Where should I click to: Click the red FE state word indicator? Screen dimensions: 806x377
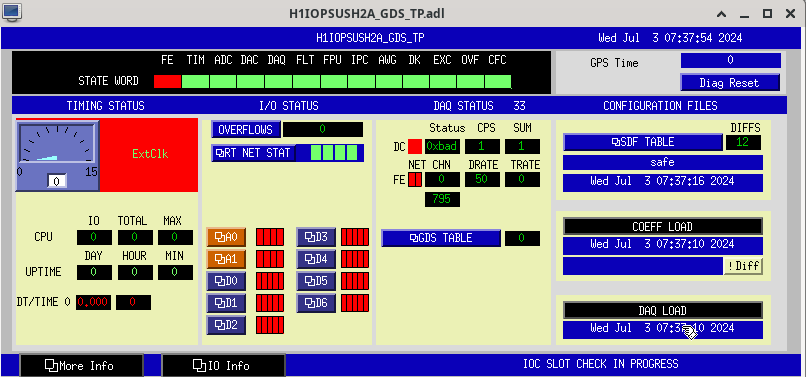pos(168,81)
